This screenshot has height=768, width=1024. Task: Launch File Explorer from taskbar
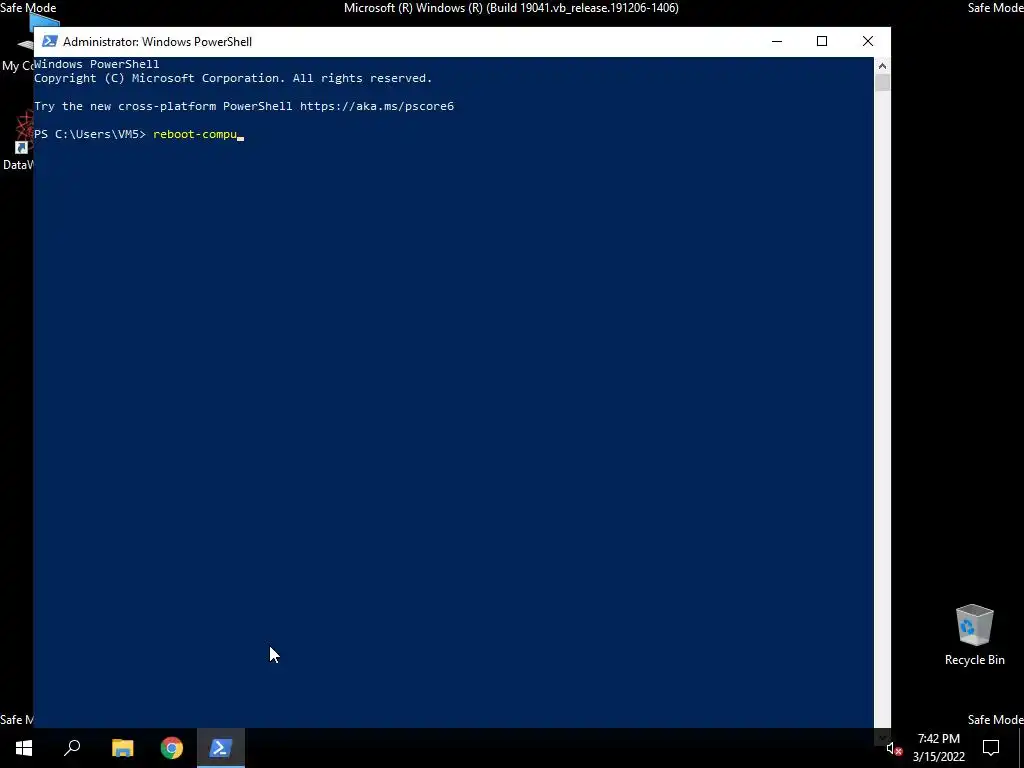[122, 748]
